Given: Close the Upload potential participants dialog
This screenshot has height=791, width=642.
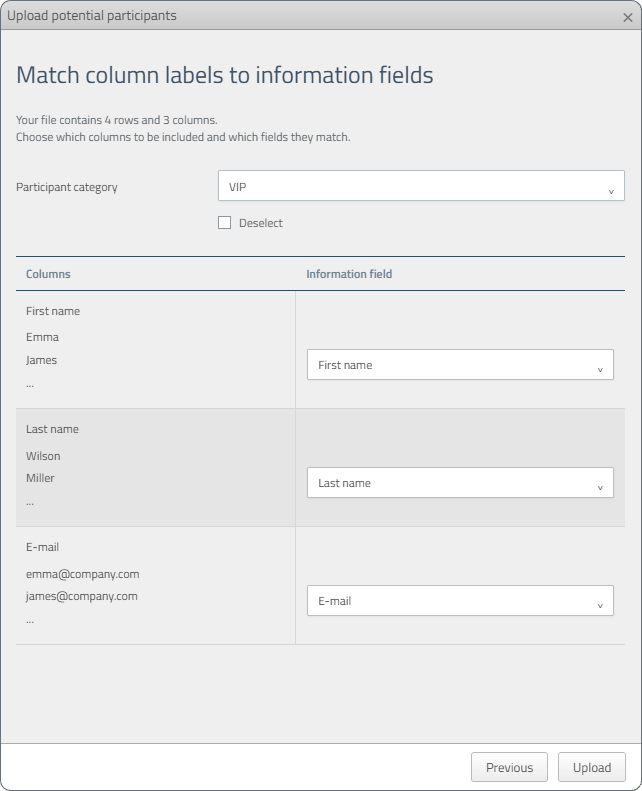Looking at the screenshot, I should [627, 18].
